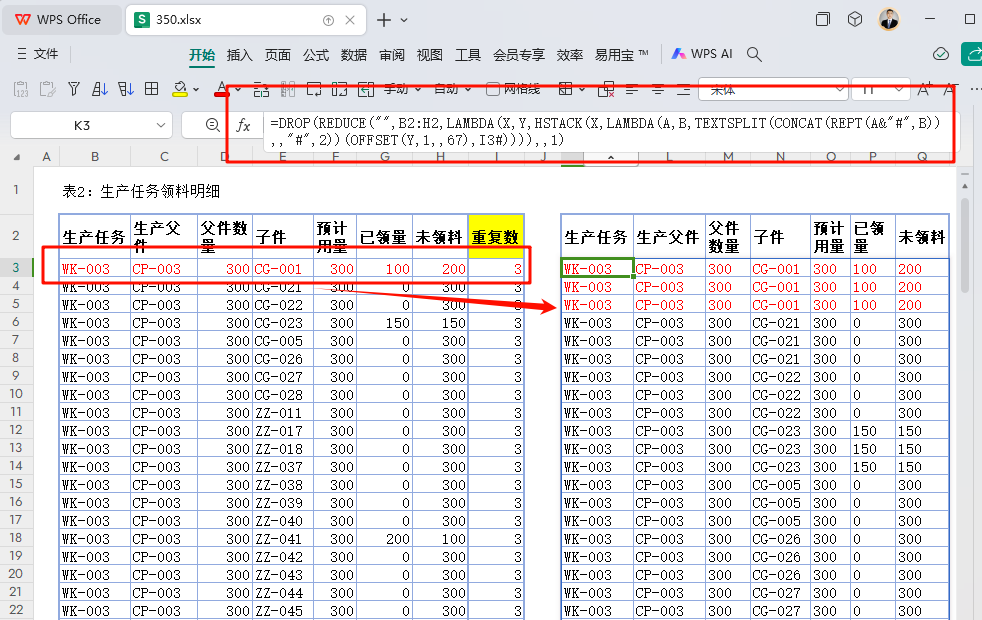This screenshot has height=620, width=982.
Task: Open the 易用宝 tab
Action: click(621, 55)
